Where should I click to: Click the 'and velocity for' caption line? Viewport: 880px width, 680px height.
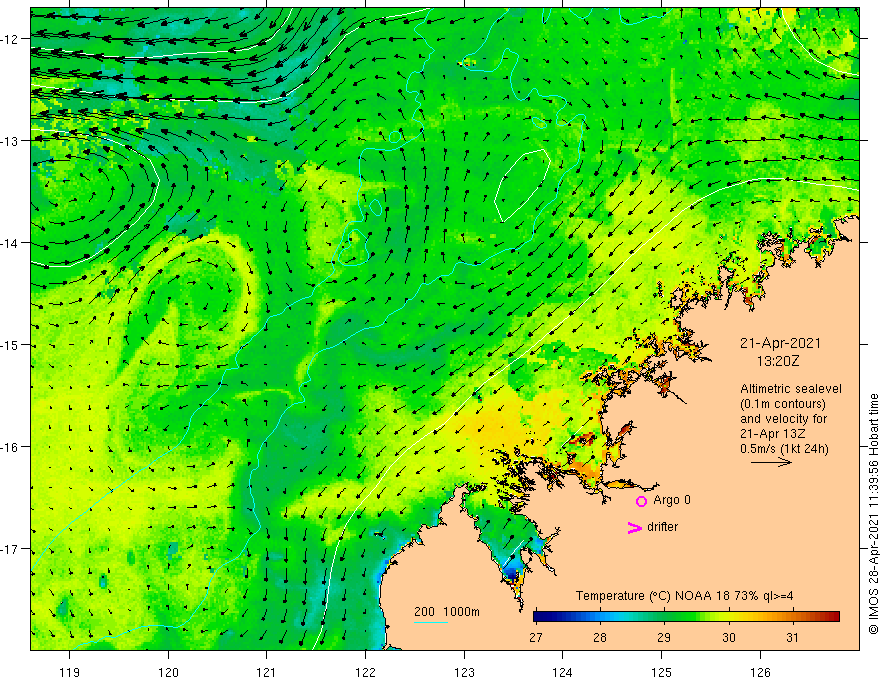click(x=783, y=419)
